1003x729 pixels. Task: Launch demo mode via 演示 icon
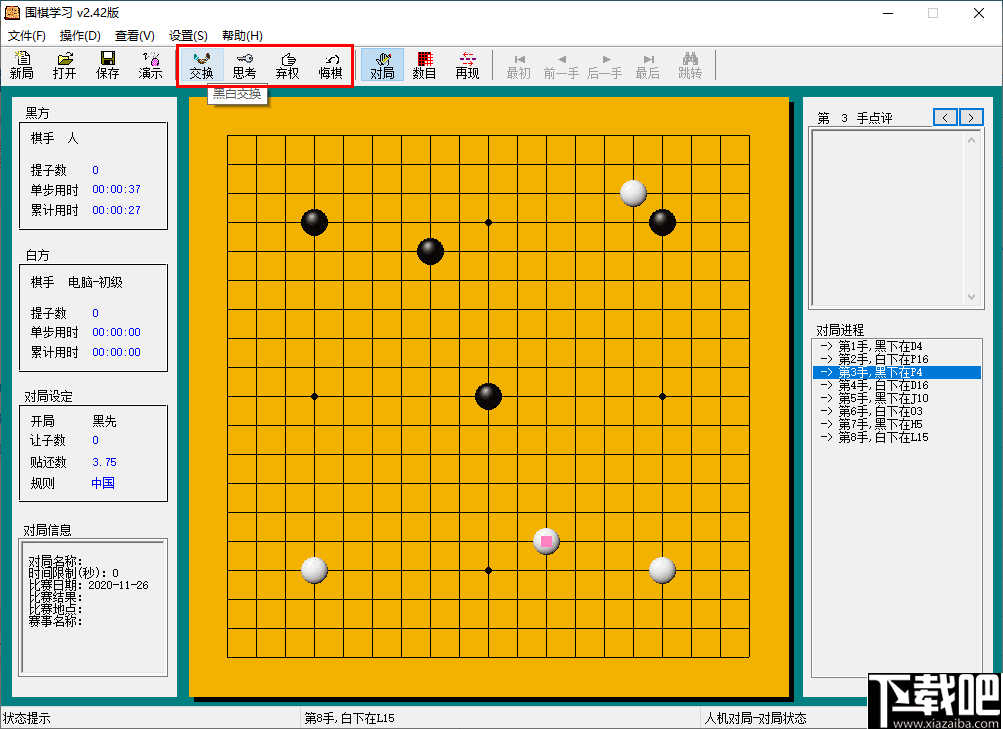(x=151, y=65)
